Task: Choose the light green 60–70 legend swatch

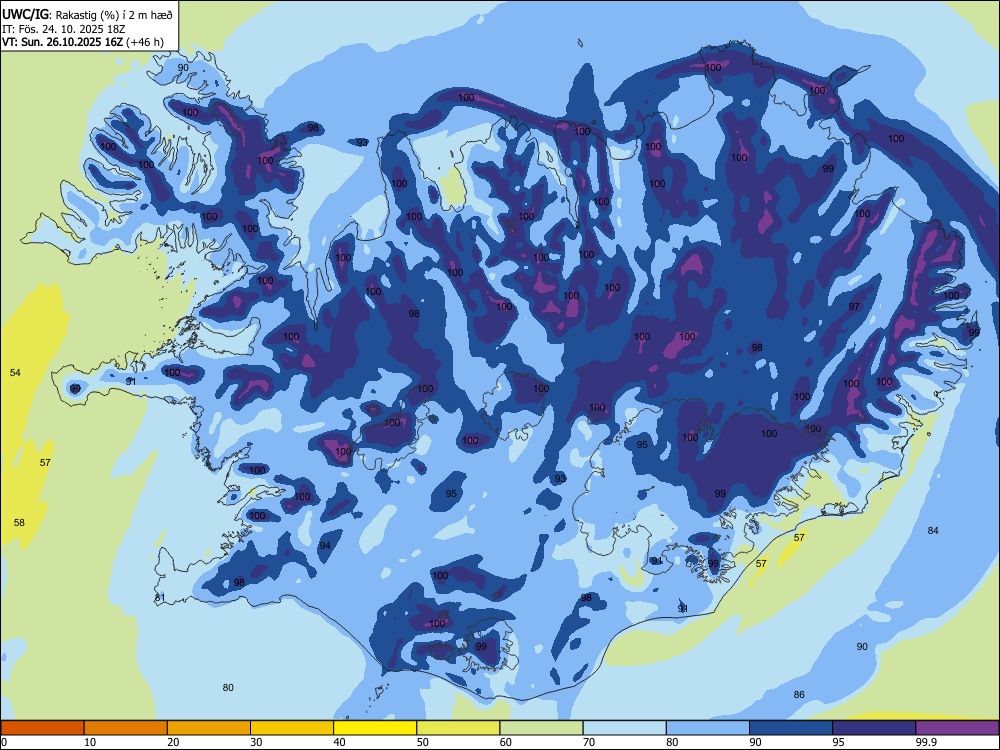Action: pyautogui.click(x=541, y=728)
